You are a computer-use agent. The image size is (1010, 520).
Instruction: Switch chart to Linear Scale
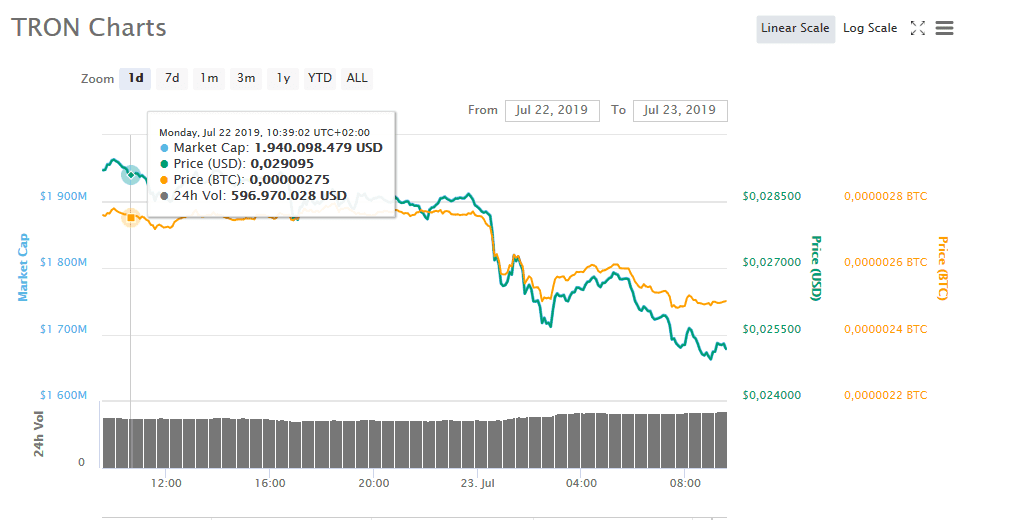pos(795,28)
